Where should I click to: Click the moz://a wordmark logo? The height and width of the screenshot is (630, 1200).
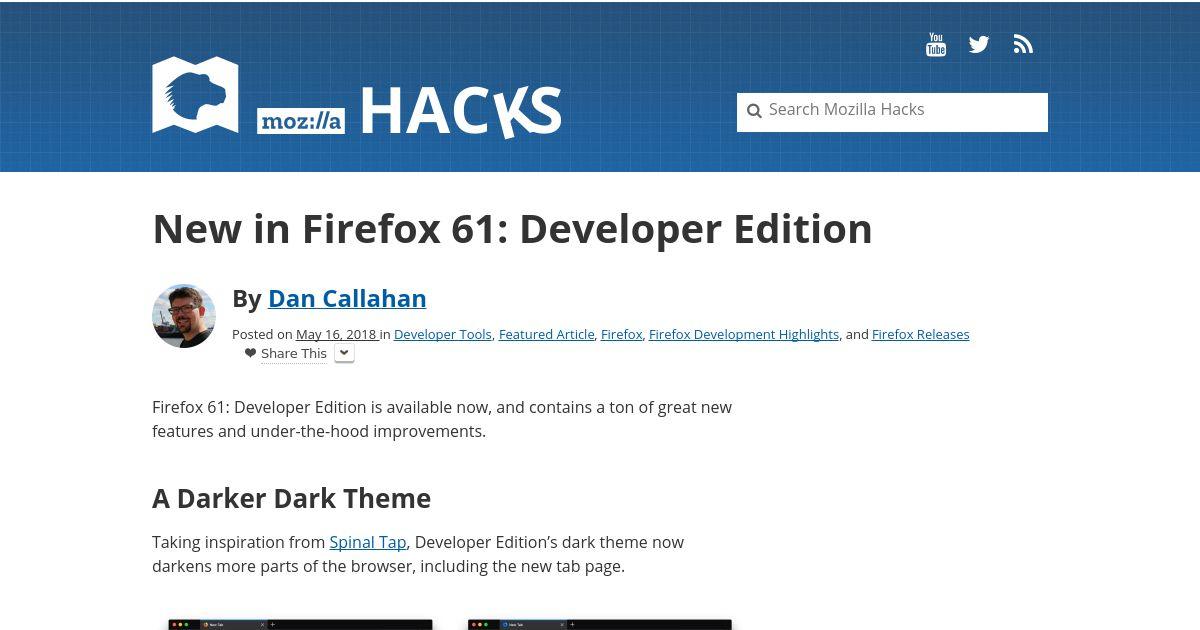(x=300, y=121)
